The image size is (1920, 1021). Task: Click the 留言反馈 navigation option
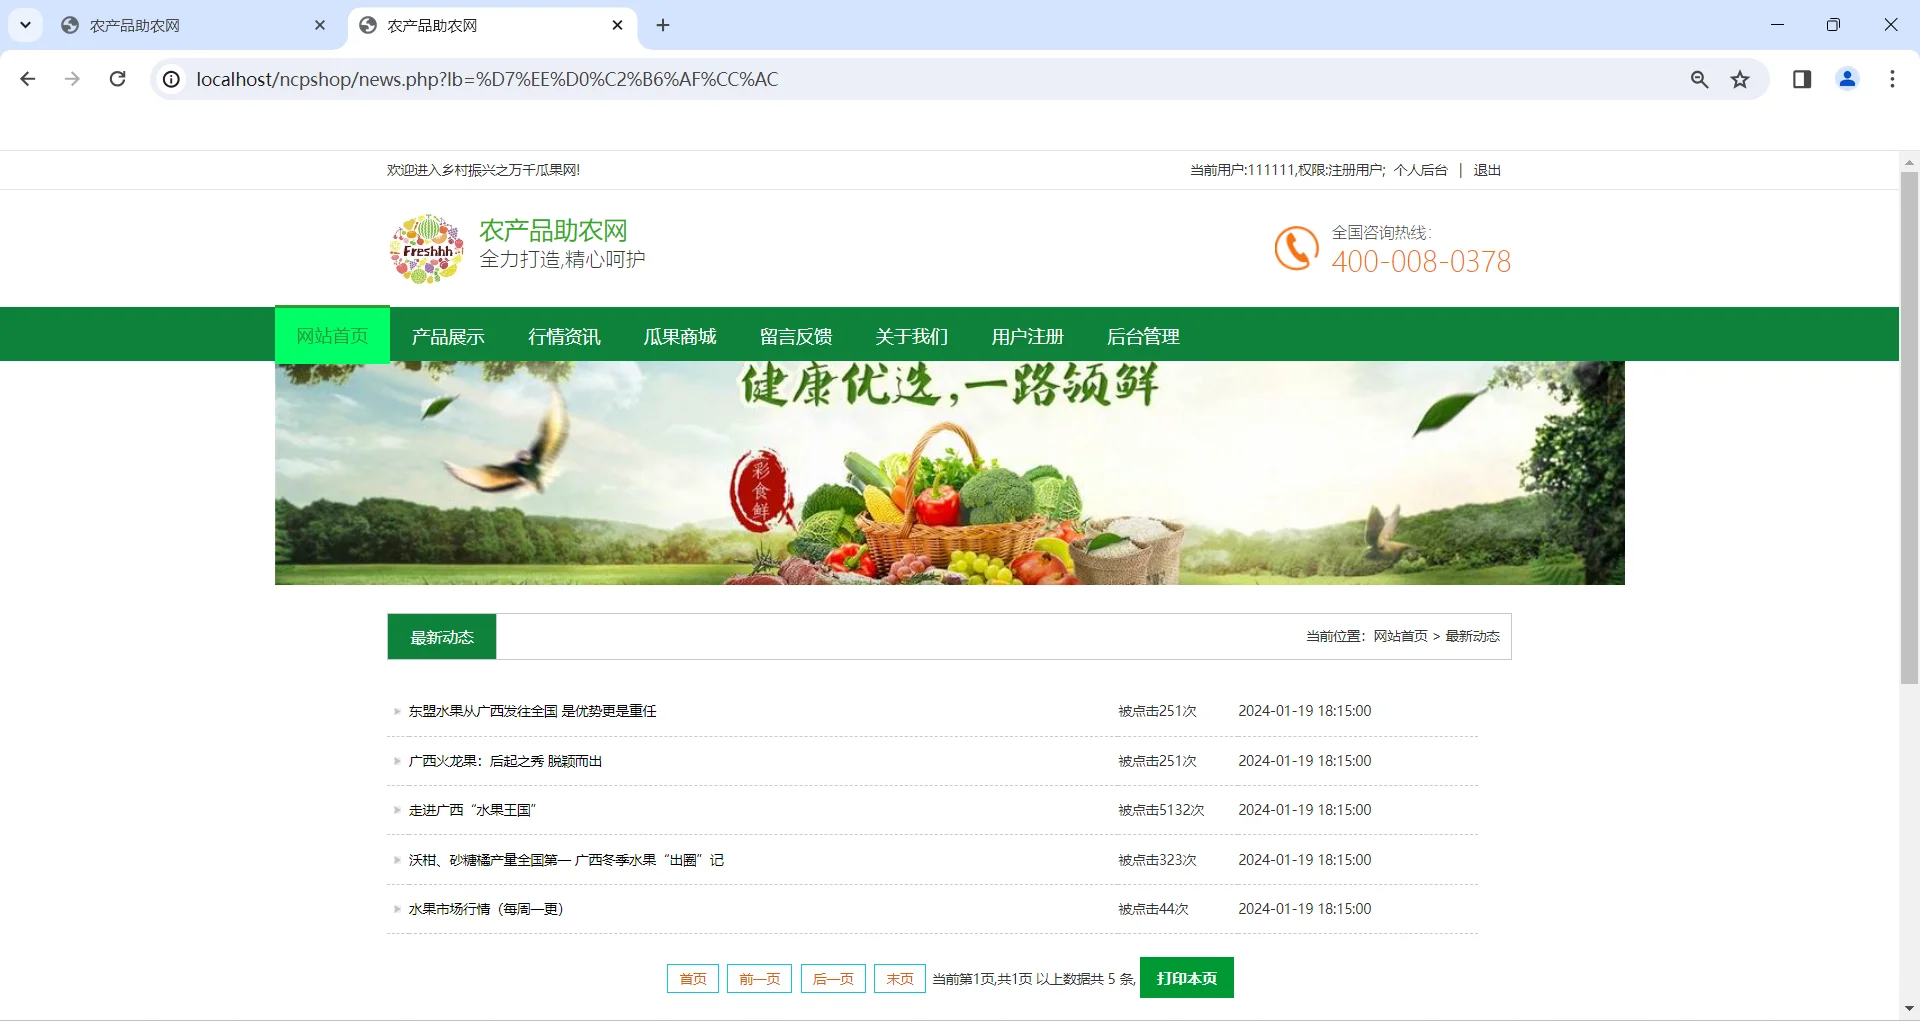(x=796, y=336)
